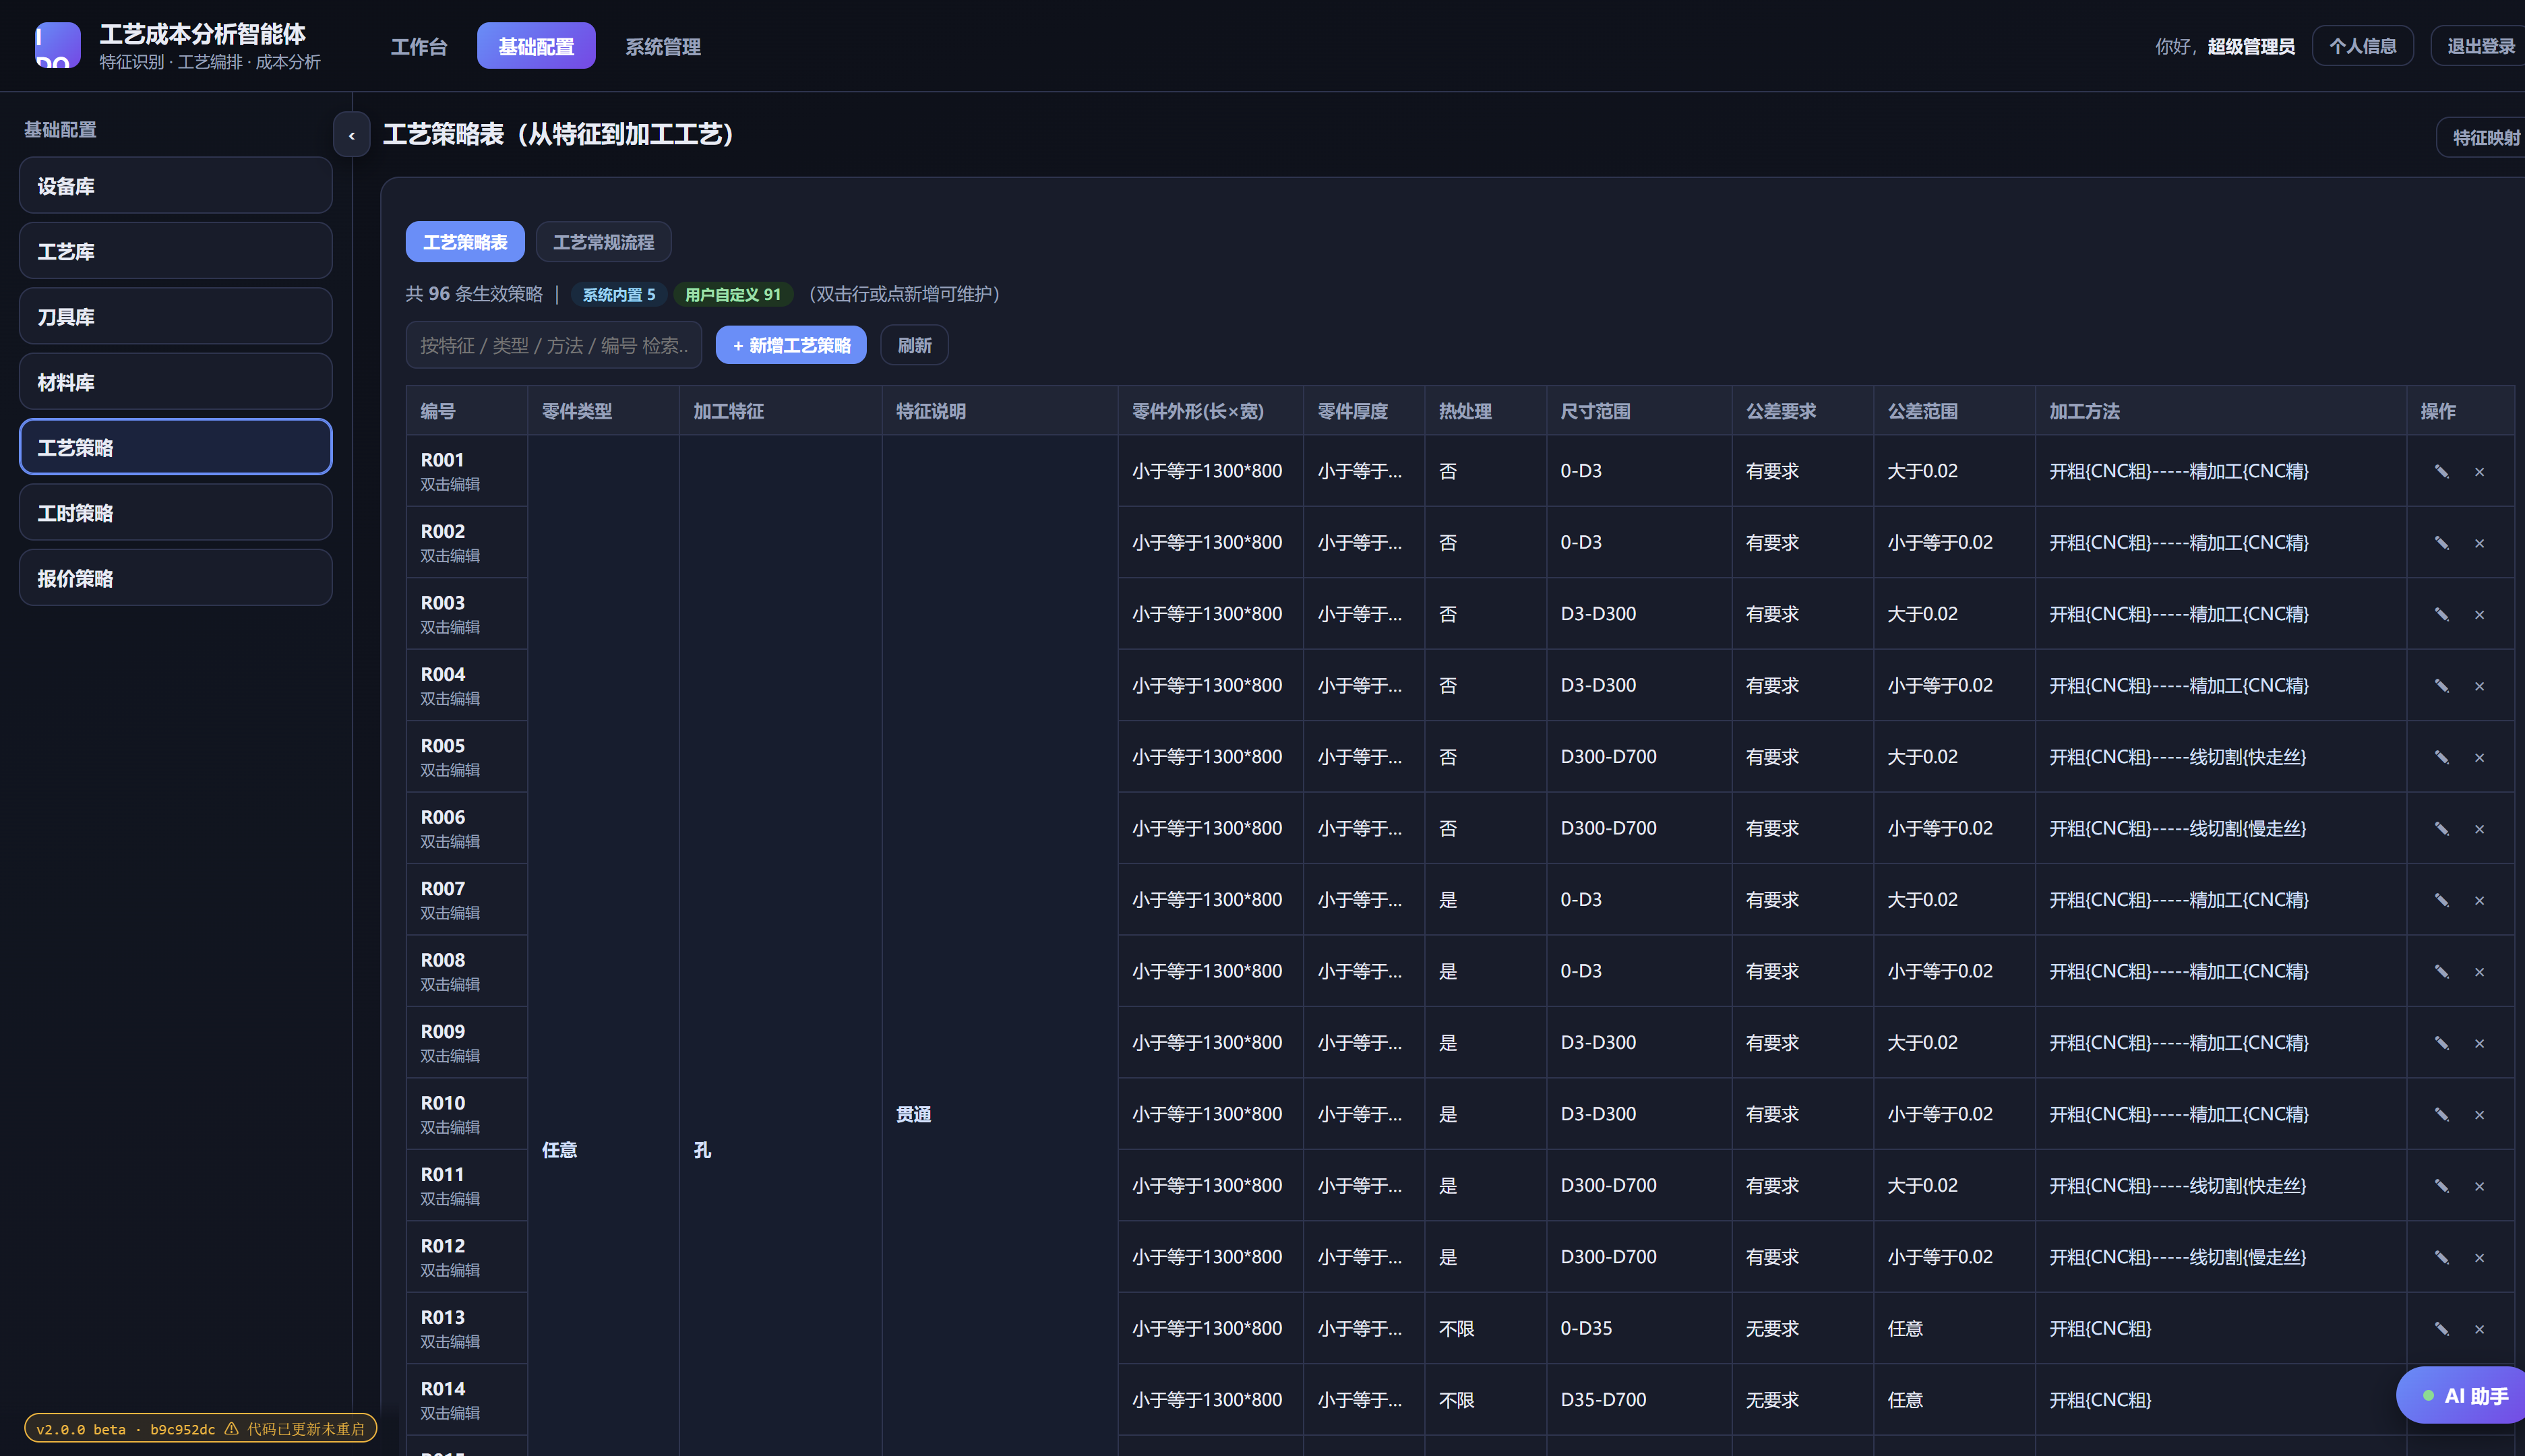The width and height of the screenshot is (2525, 1456).
Task: Click the app logo icon at top left
Action: click(58, 46)
